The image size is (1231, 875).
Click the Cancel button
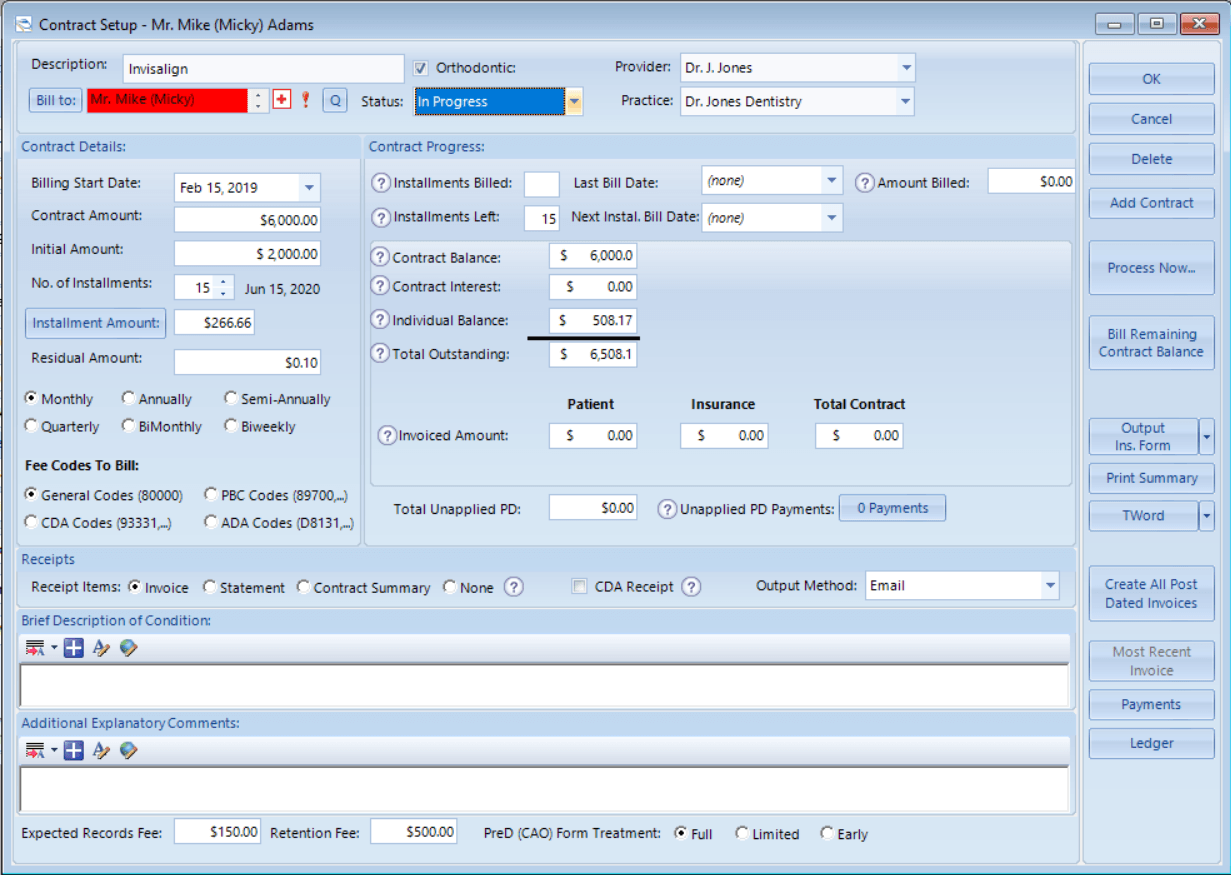click(1151, 119)
